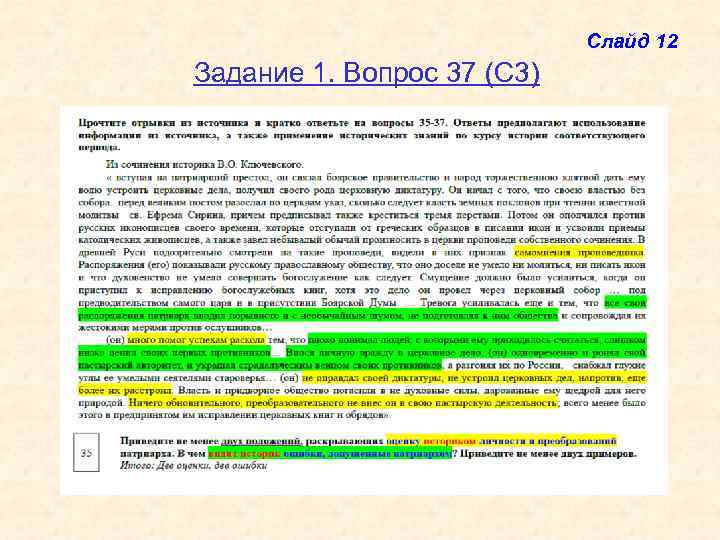Click the text 'Из сочинения историка В.О. Ключевского.'
Screen dimensions: 720x540
click(205, 164)
